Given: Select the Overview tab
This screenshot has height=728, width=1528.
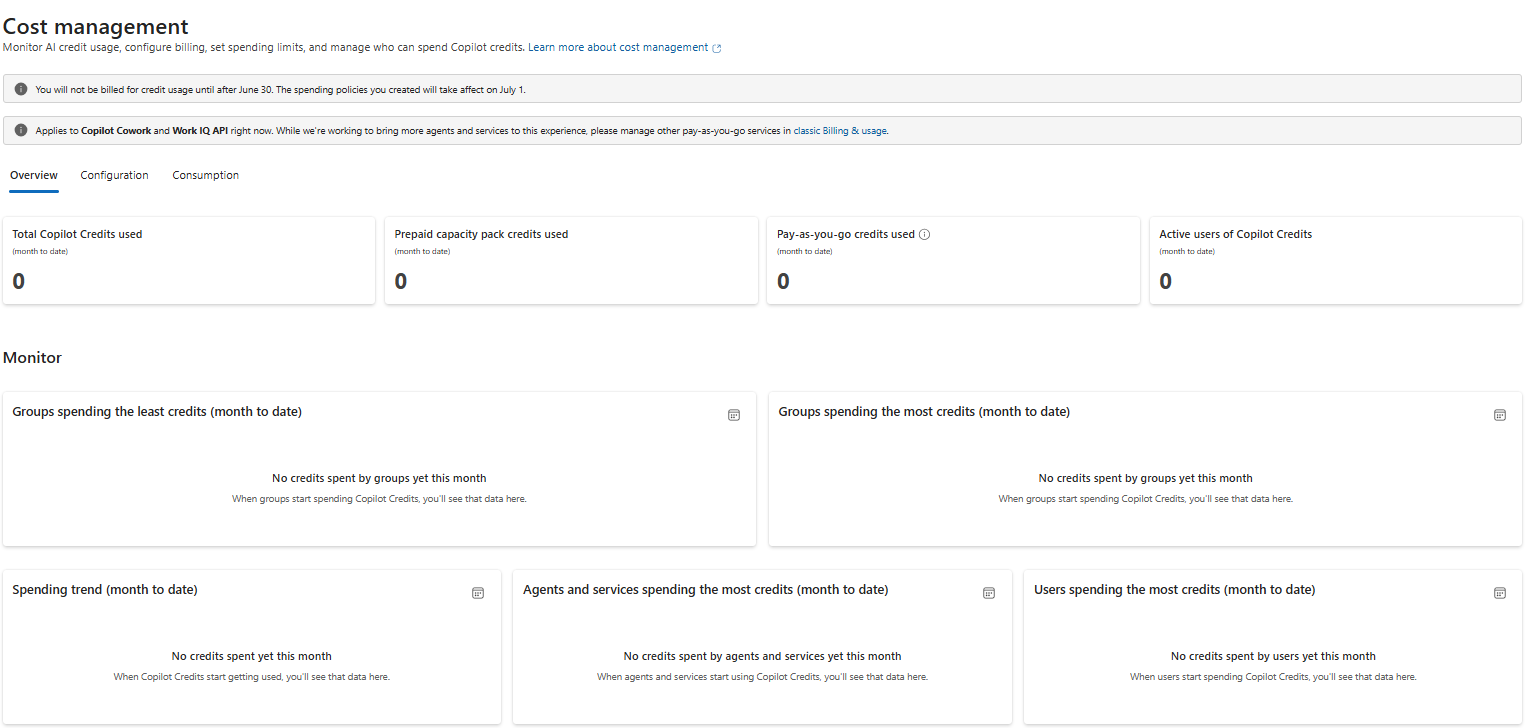Looking at the screenshot, I should 34,175.
